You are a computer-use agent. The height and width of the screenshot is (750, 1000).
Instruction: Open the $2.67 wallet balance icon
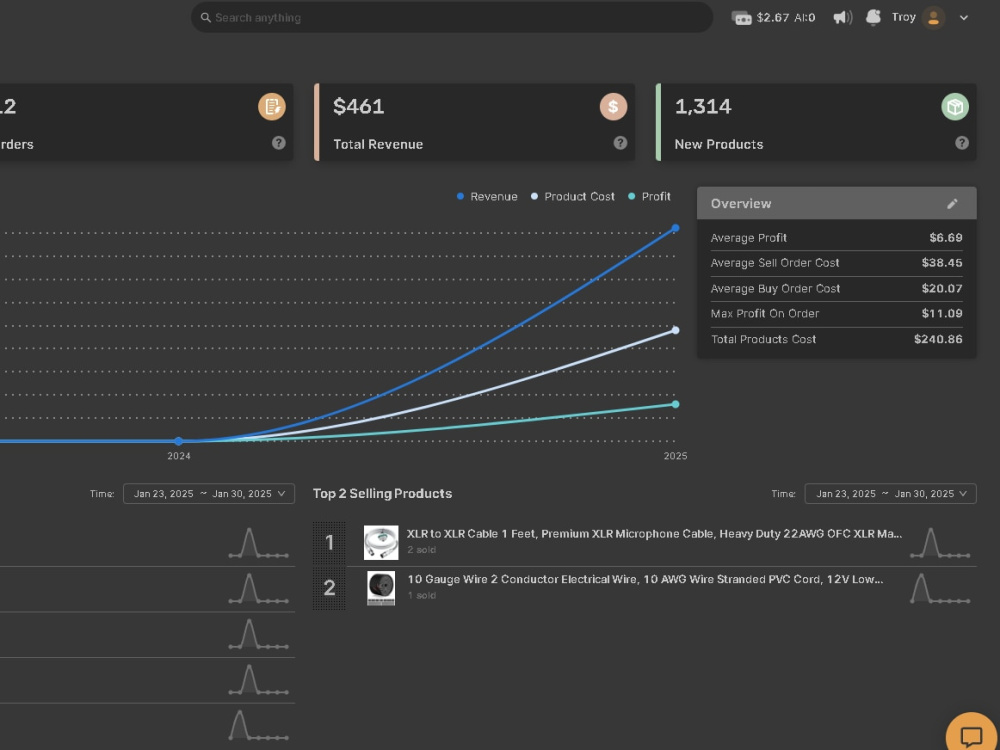741,18
